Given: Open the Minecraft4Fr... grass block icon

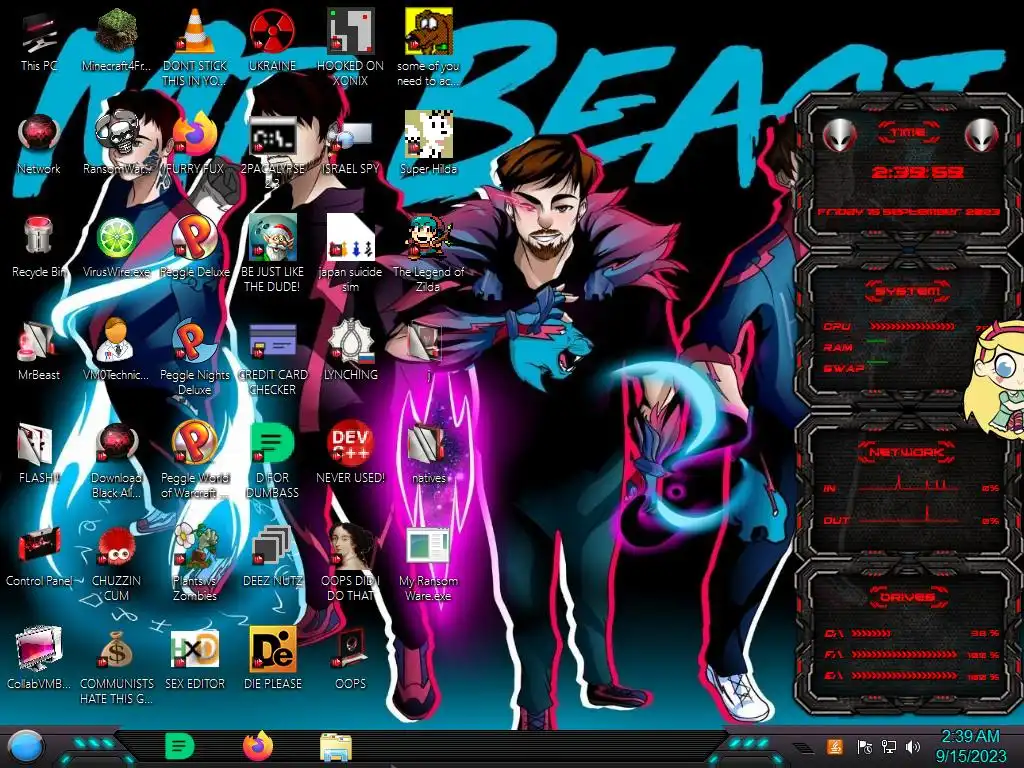Looking at the screenshot, I should (x=116, y=31).
